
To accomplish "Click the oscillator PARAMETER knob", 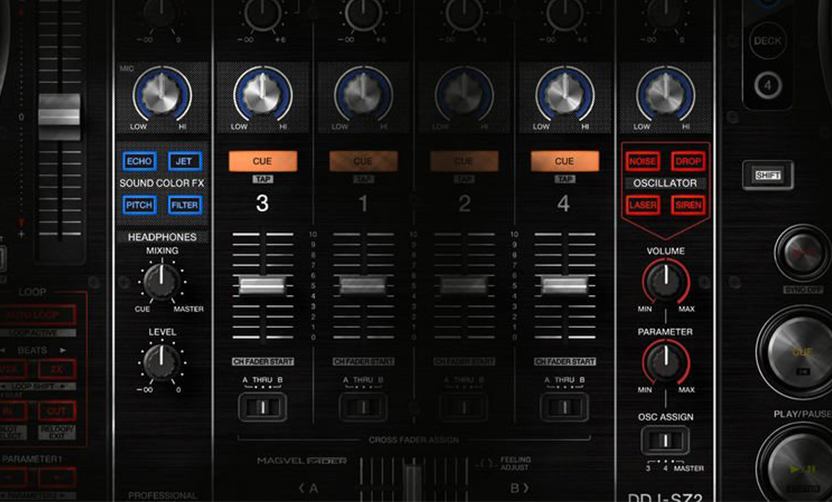I will coord(665,361).
